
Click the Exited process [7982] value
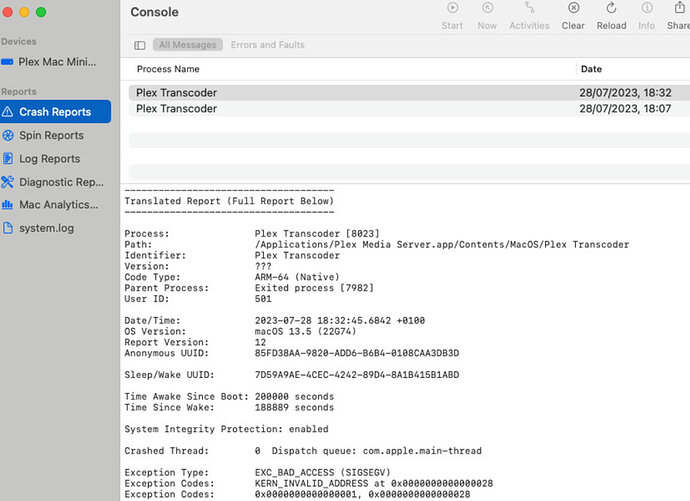coord(314,288)
